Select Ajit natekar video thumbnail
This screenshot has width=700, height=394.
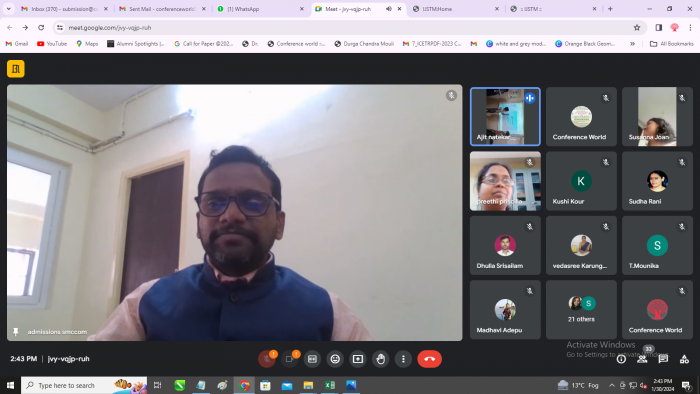[505, 116]
